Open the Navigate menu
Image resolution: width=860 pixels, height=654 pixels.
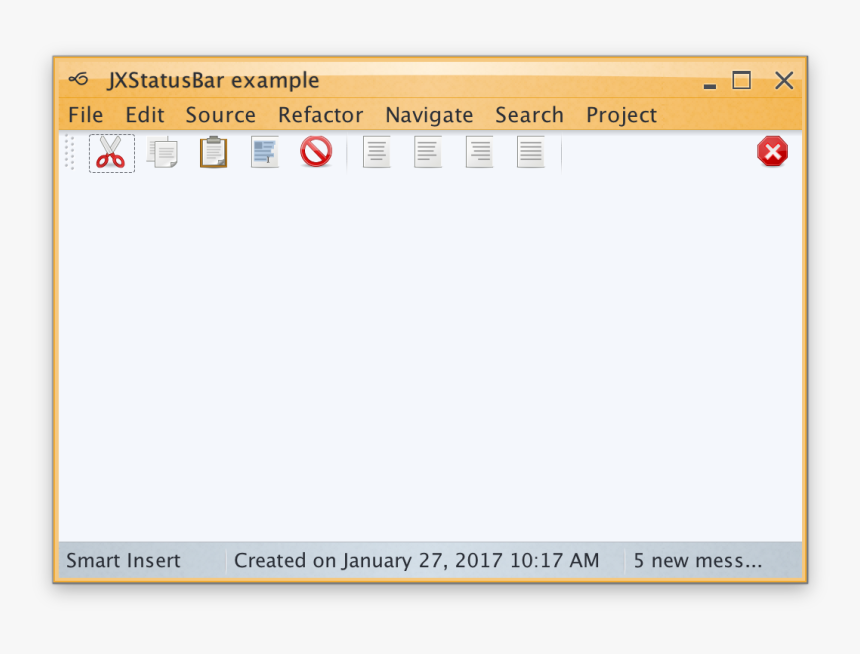pos(429,115)
